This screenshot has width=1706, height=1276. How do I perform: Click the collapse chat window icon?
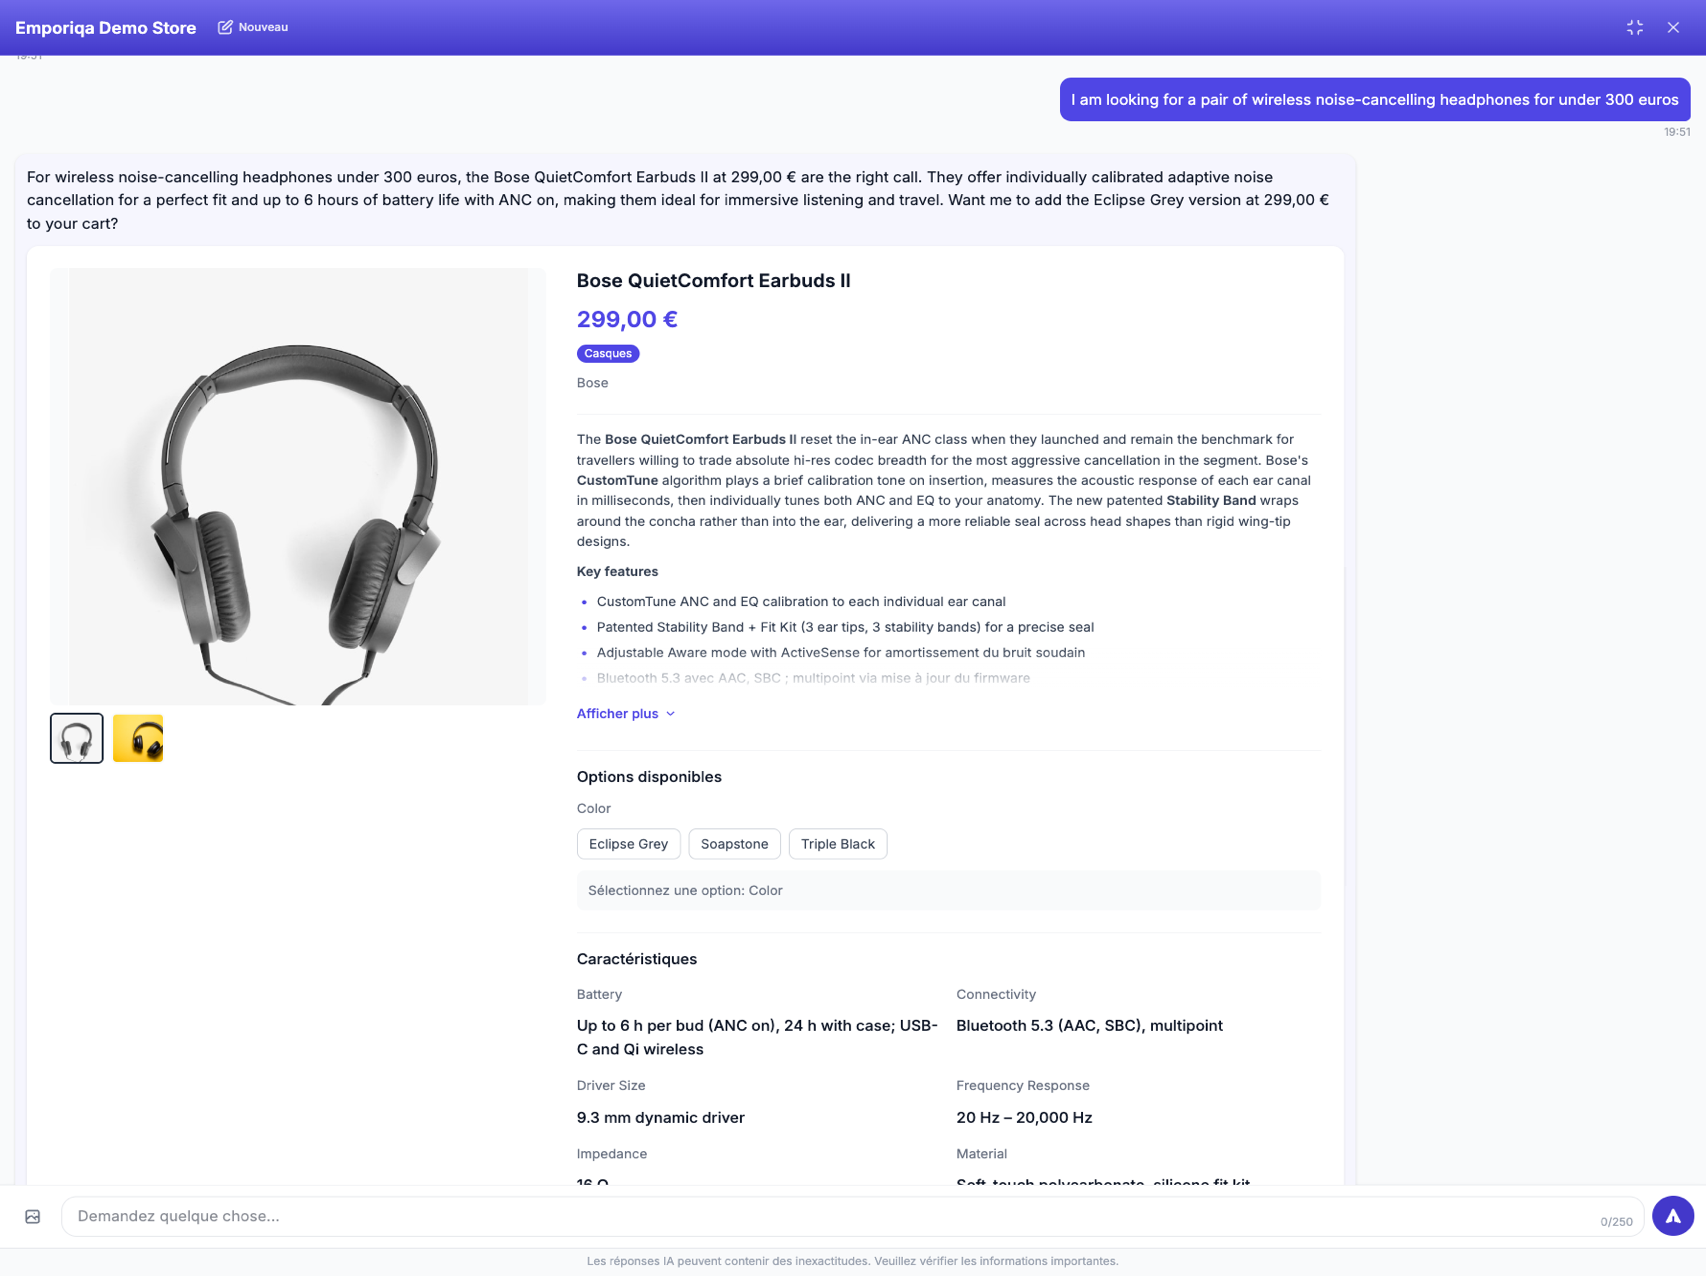pyautogui.click(x=1635, y=28)
